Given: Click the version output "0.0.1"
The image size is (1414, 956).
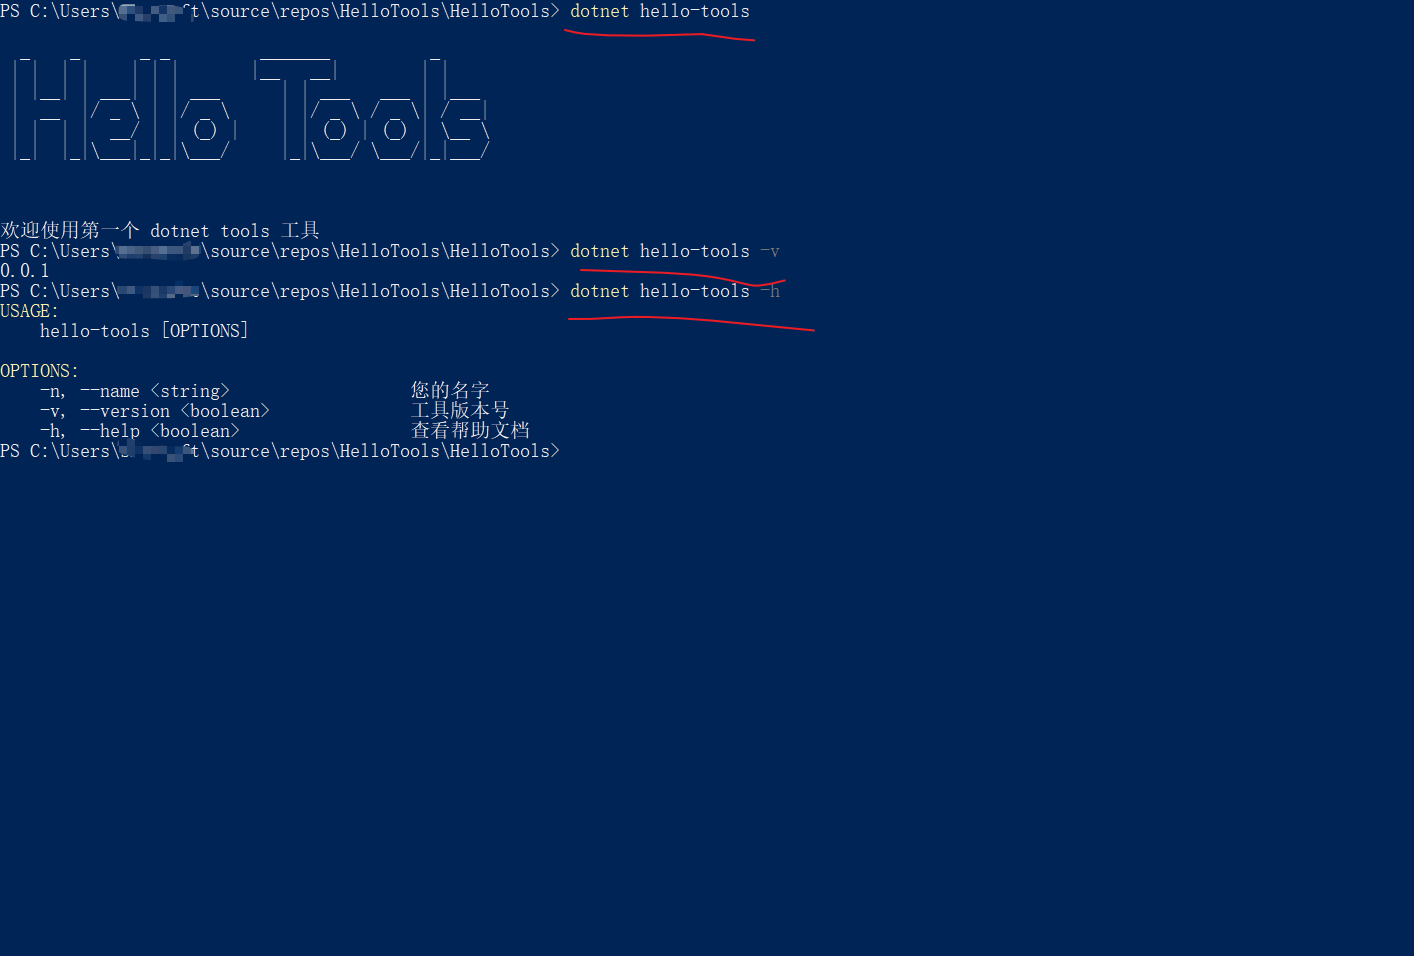Looking at the screenshot, I should click(x=25, y=271).
